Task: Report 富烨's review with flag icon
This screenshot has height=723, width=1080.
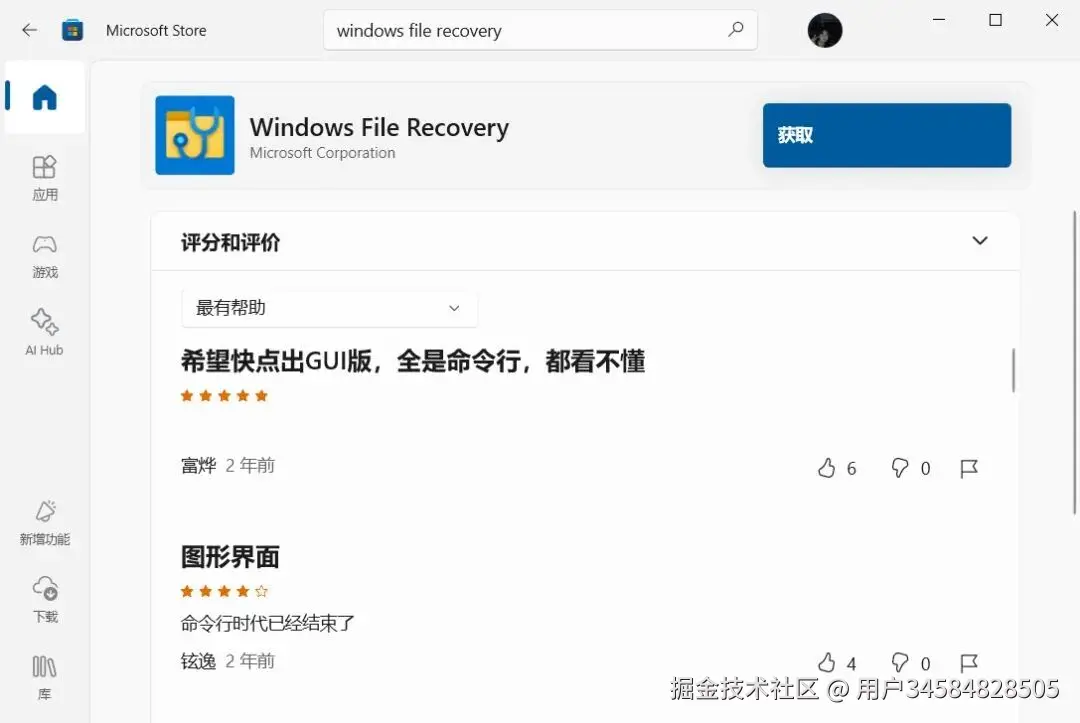Action: 968,468
